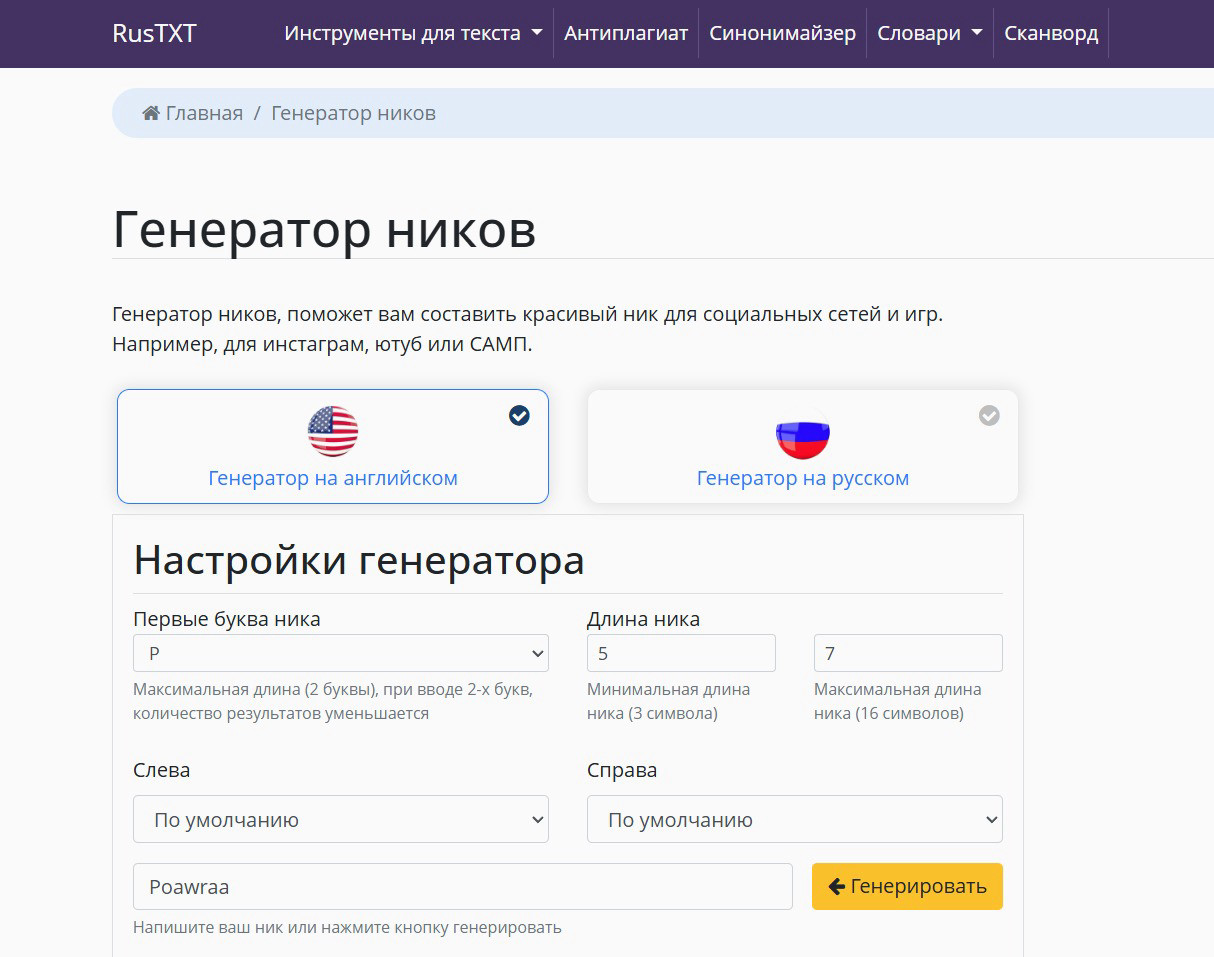The image size is (1214, 957).
Task: Expand the Слева dropdown
Action: (341, 819)
